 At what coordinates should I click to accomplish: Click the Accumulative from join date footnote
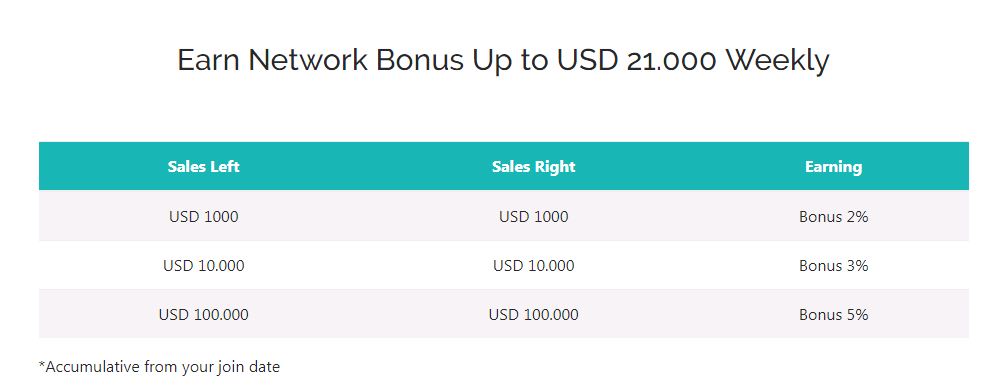(159, 367)
